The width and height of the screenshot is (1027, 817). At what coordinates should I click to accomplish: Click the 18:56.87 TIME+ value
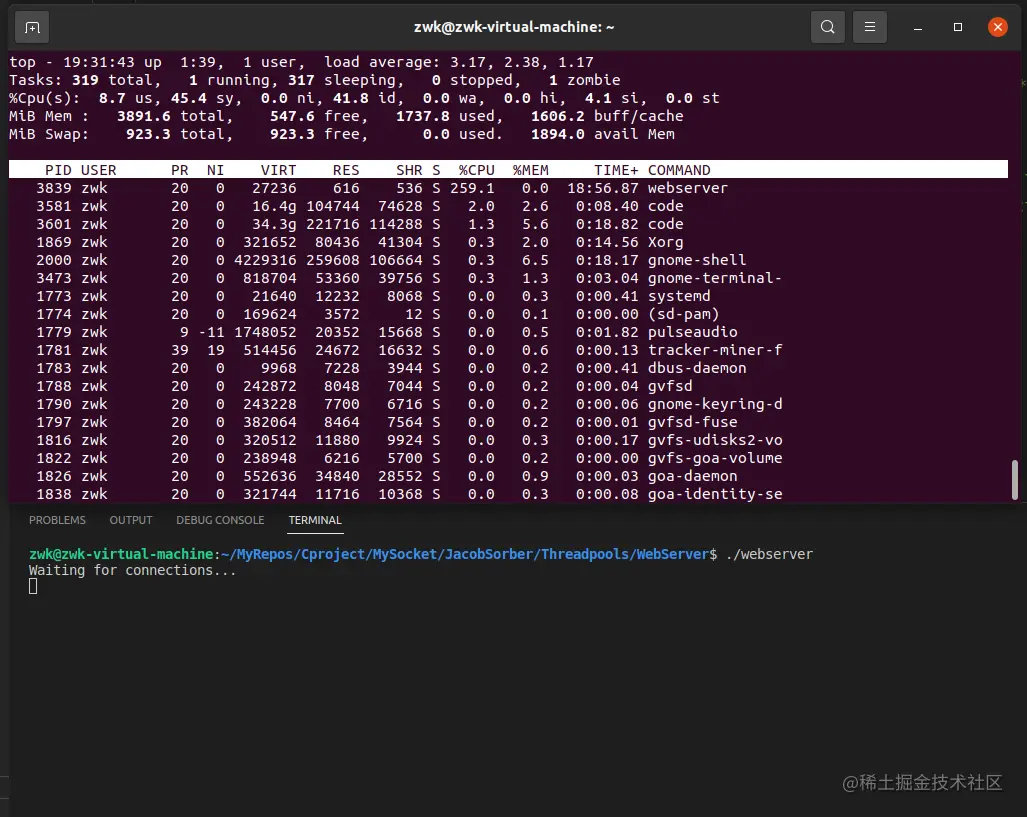coord(603,189)
